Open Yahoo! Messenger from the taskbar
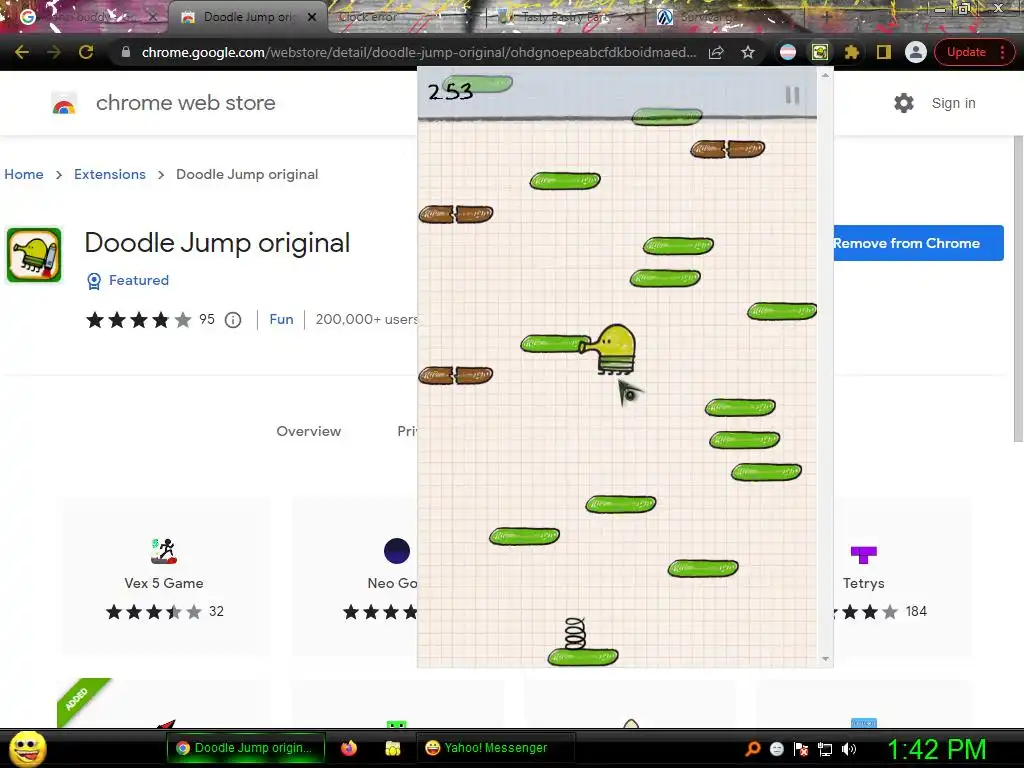 495,748
